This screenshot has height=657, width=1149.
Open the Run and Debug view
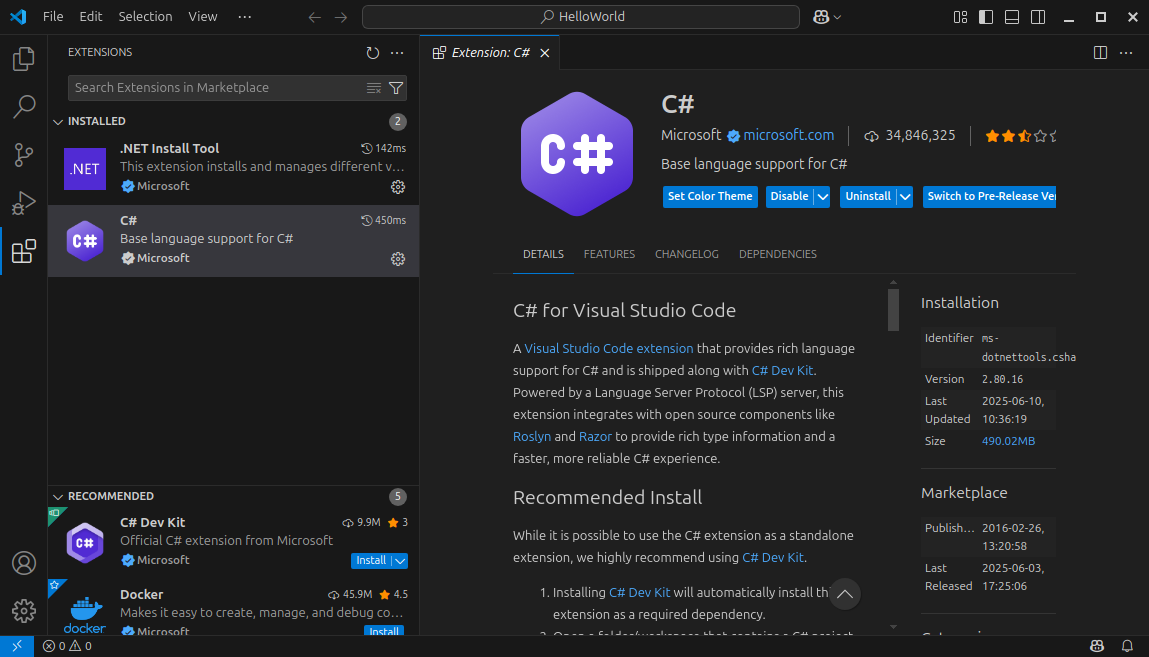click(23, 203)
